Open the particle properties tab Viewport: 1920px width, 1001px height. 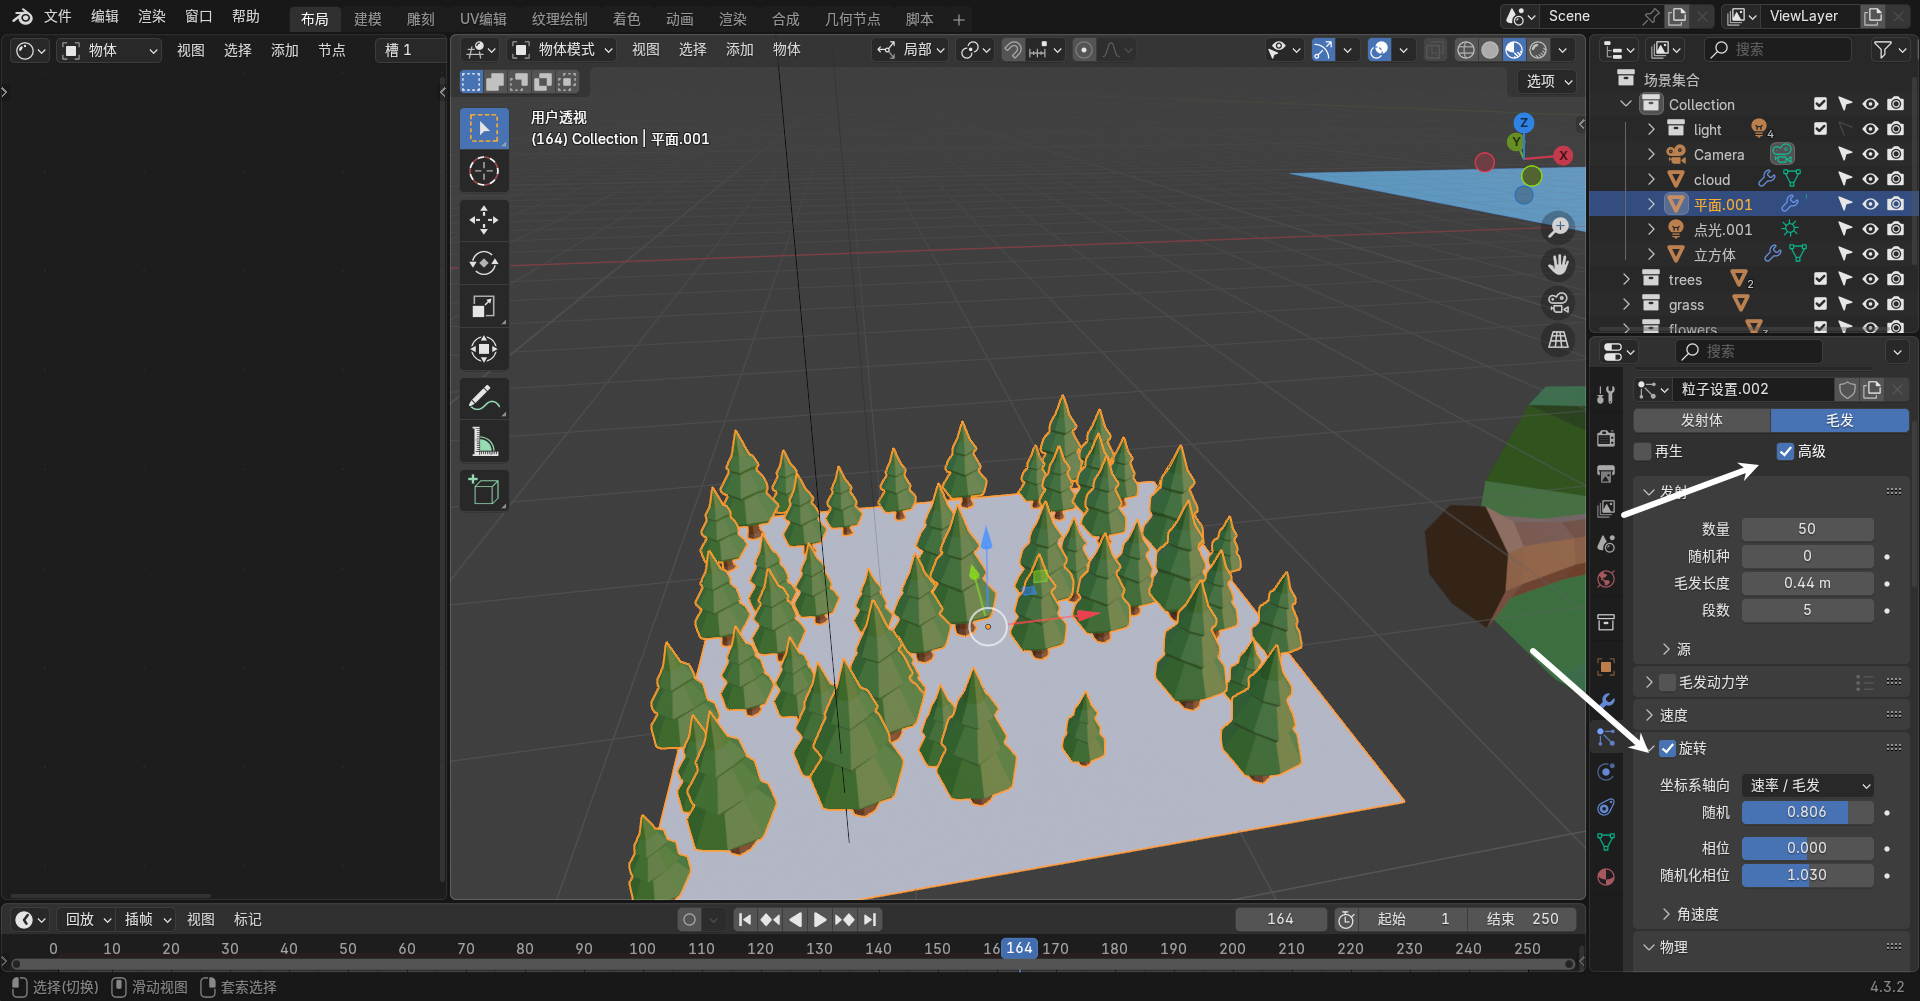point(1606,737)
